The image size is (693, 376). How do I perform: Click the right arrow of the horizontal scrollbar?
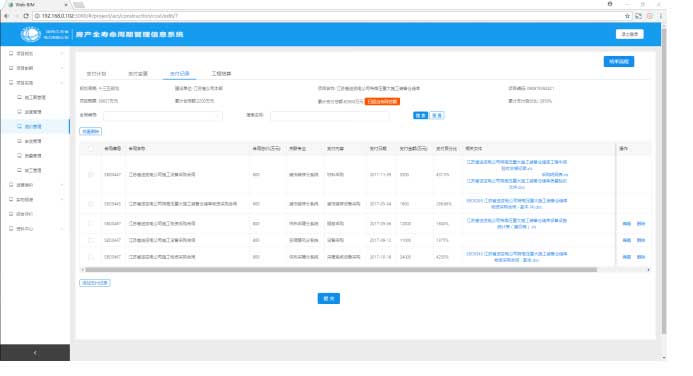648,270
